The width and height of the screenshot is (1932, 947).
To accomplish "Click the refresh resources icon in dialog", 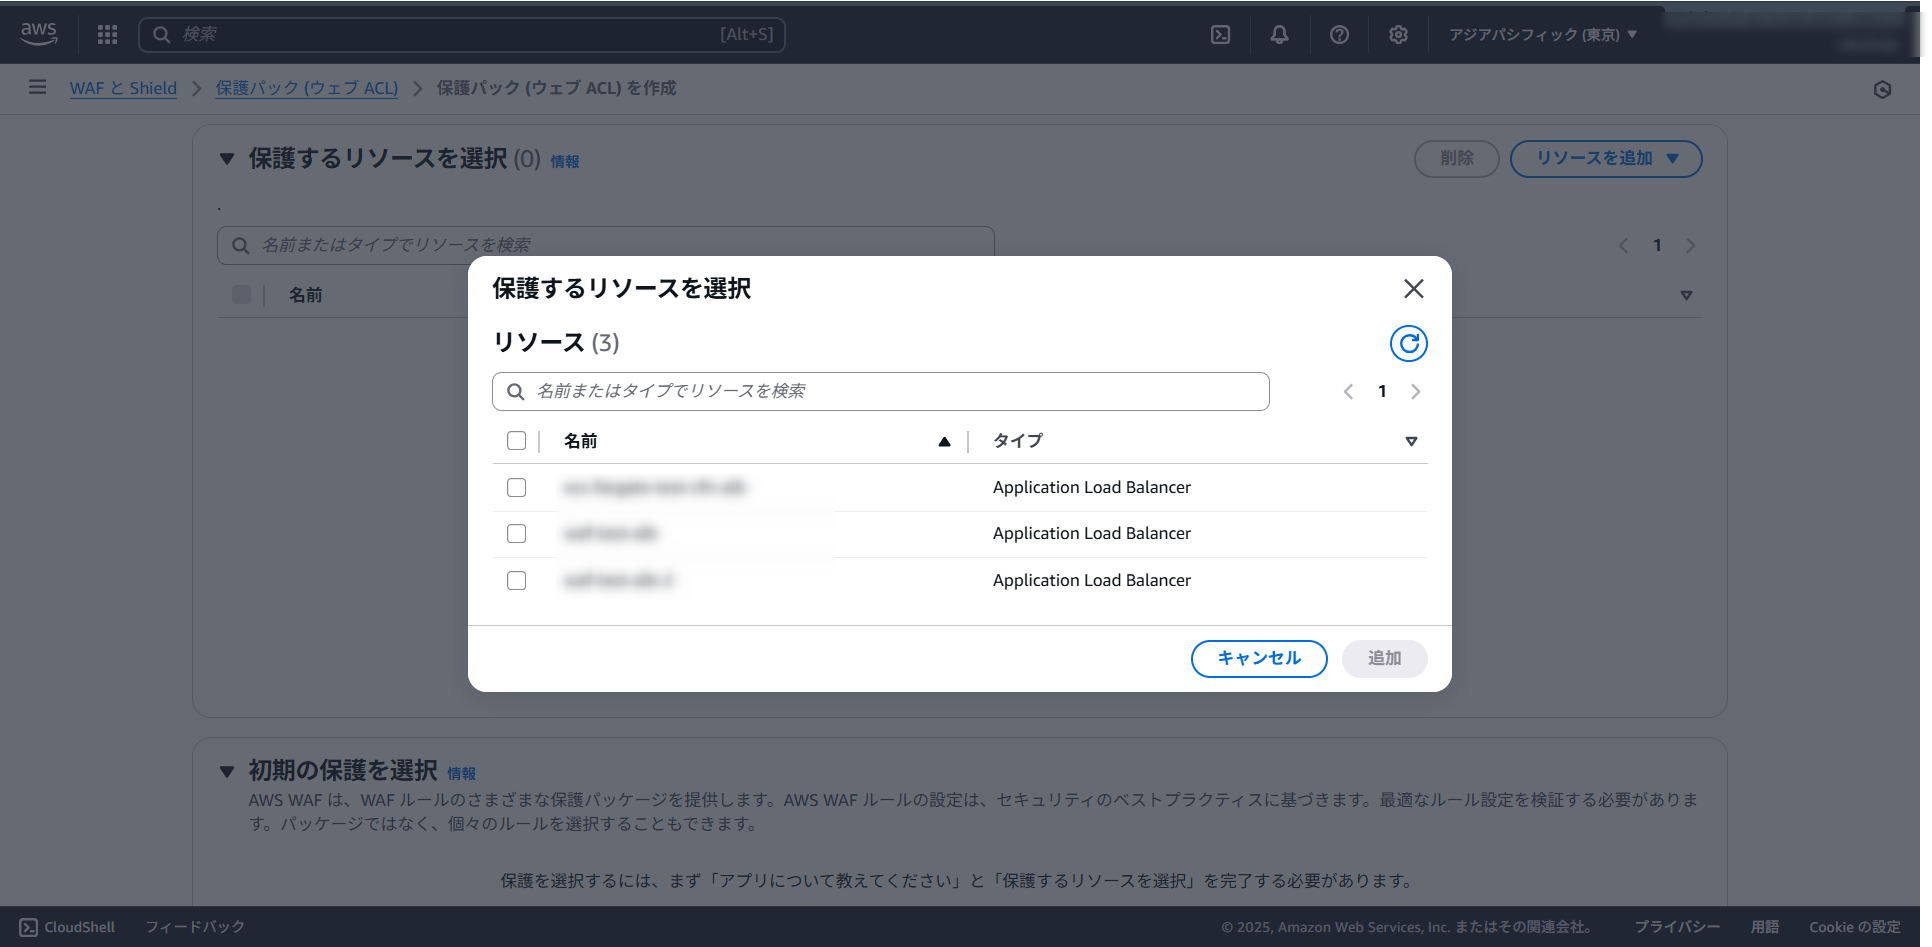I will point(1408,344).
